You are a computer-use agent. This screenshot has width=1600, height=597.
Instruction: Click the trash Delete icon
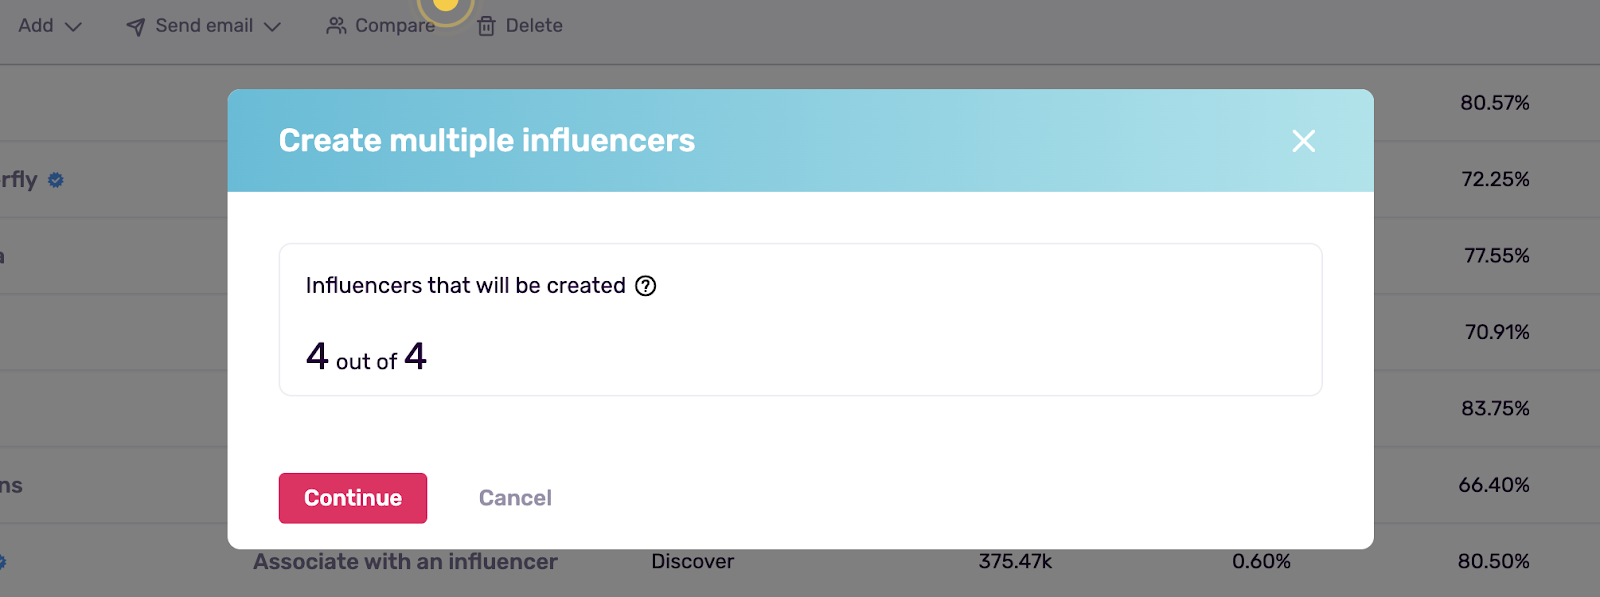[486, 26]
